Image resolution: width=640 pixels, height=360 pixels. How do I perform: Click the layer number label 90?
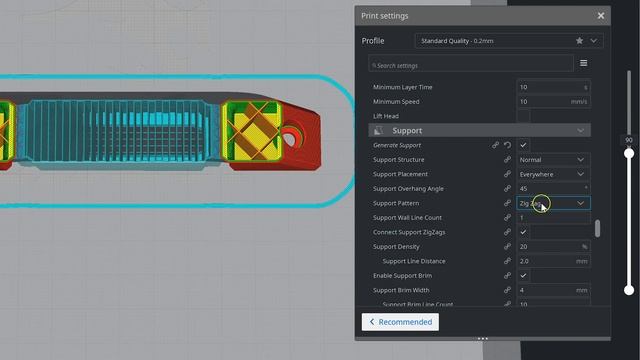coord(629,140)
